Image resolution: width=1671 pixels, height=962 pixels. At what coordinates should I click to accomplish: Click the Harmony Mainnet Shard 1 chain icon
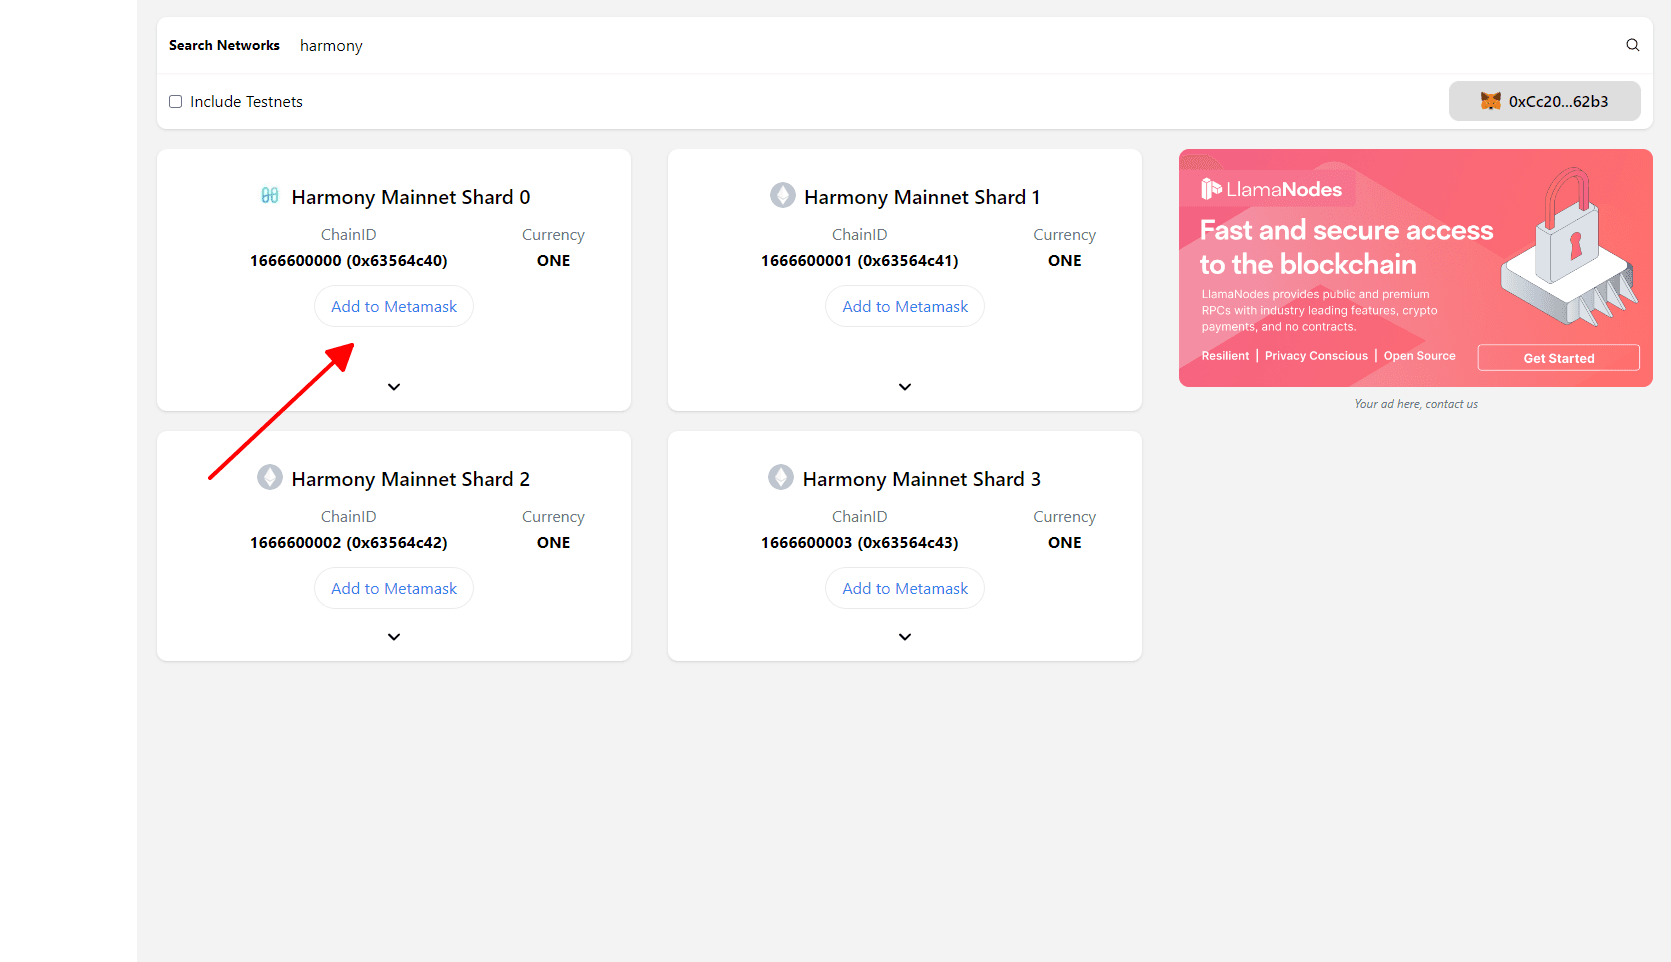click(783, 195)
